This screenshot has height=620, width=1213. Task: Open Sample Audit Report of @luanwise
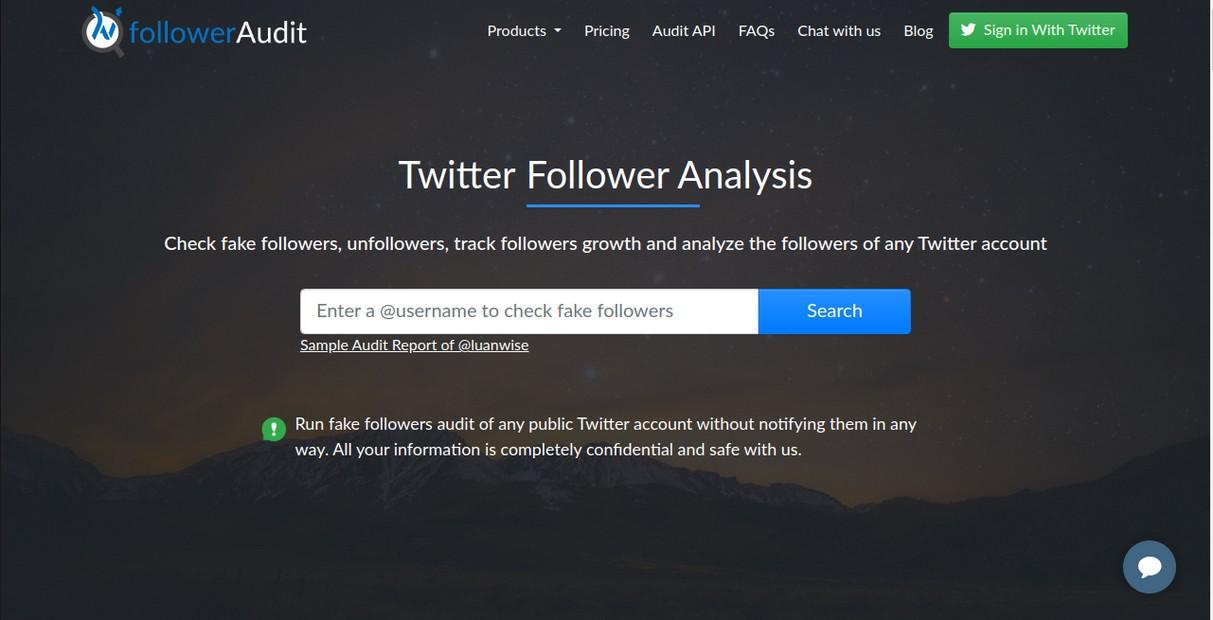point(414,345)
